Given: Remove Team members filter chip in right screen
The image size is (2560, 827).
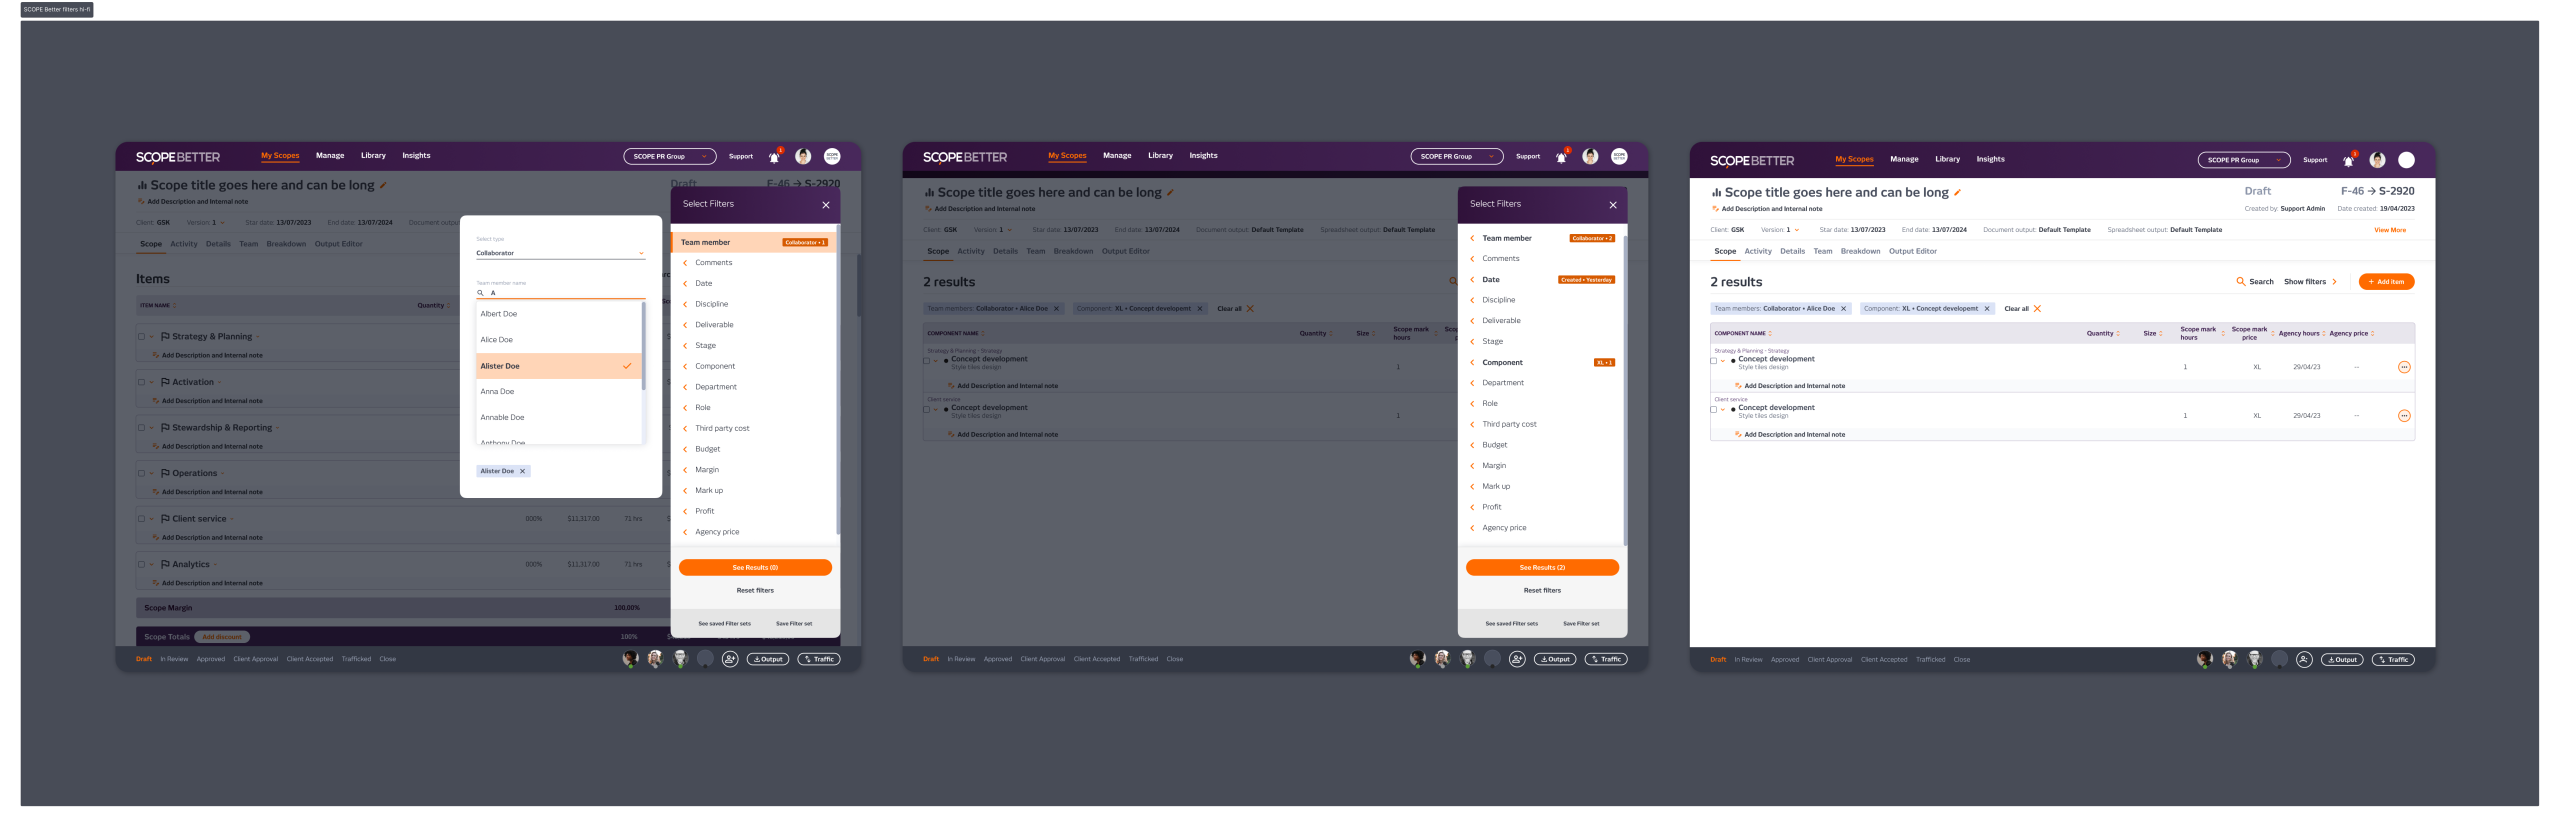Looking at the screenshot, I should 1843,309.
